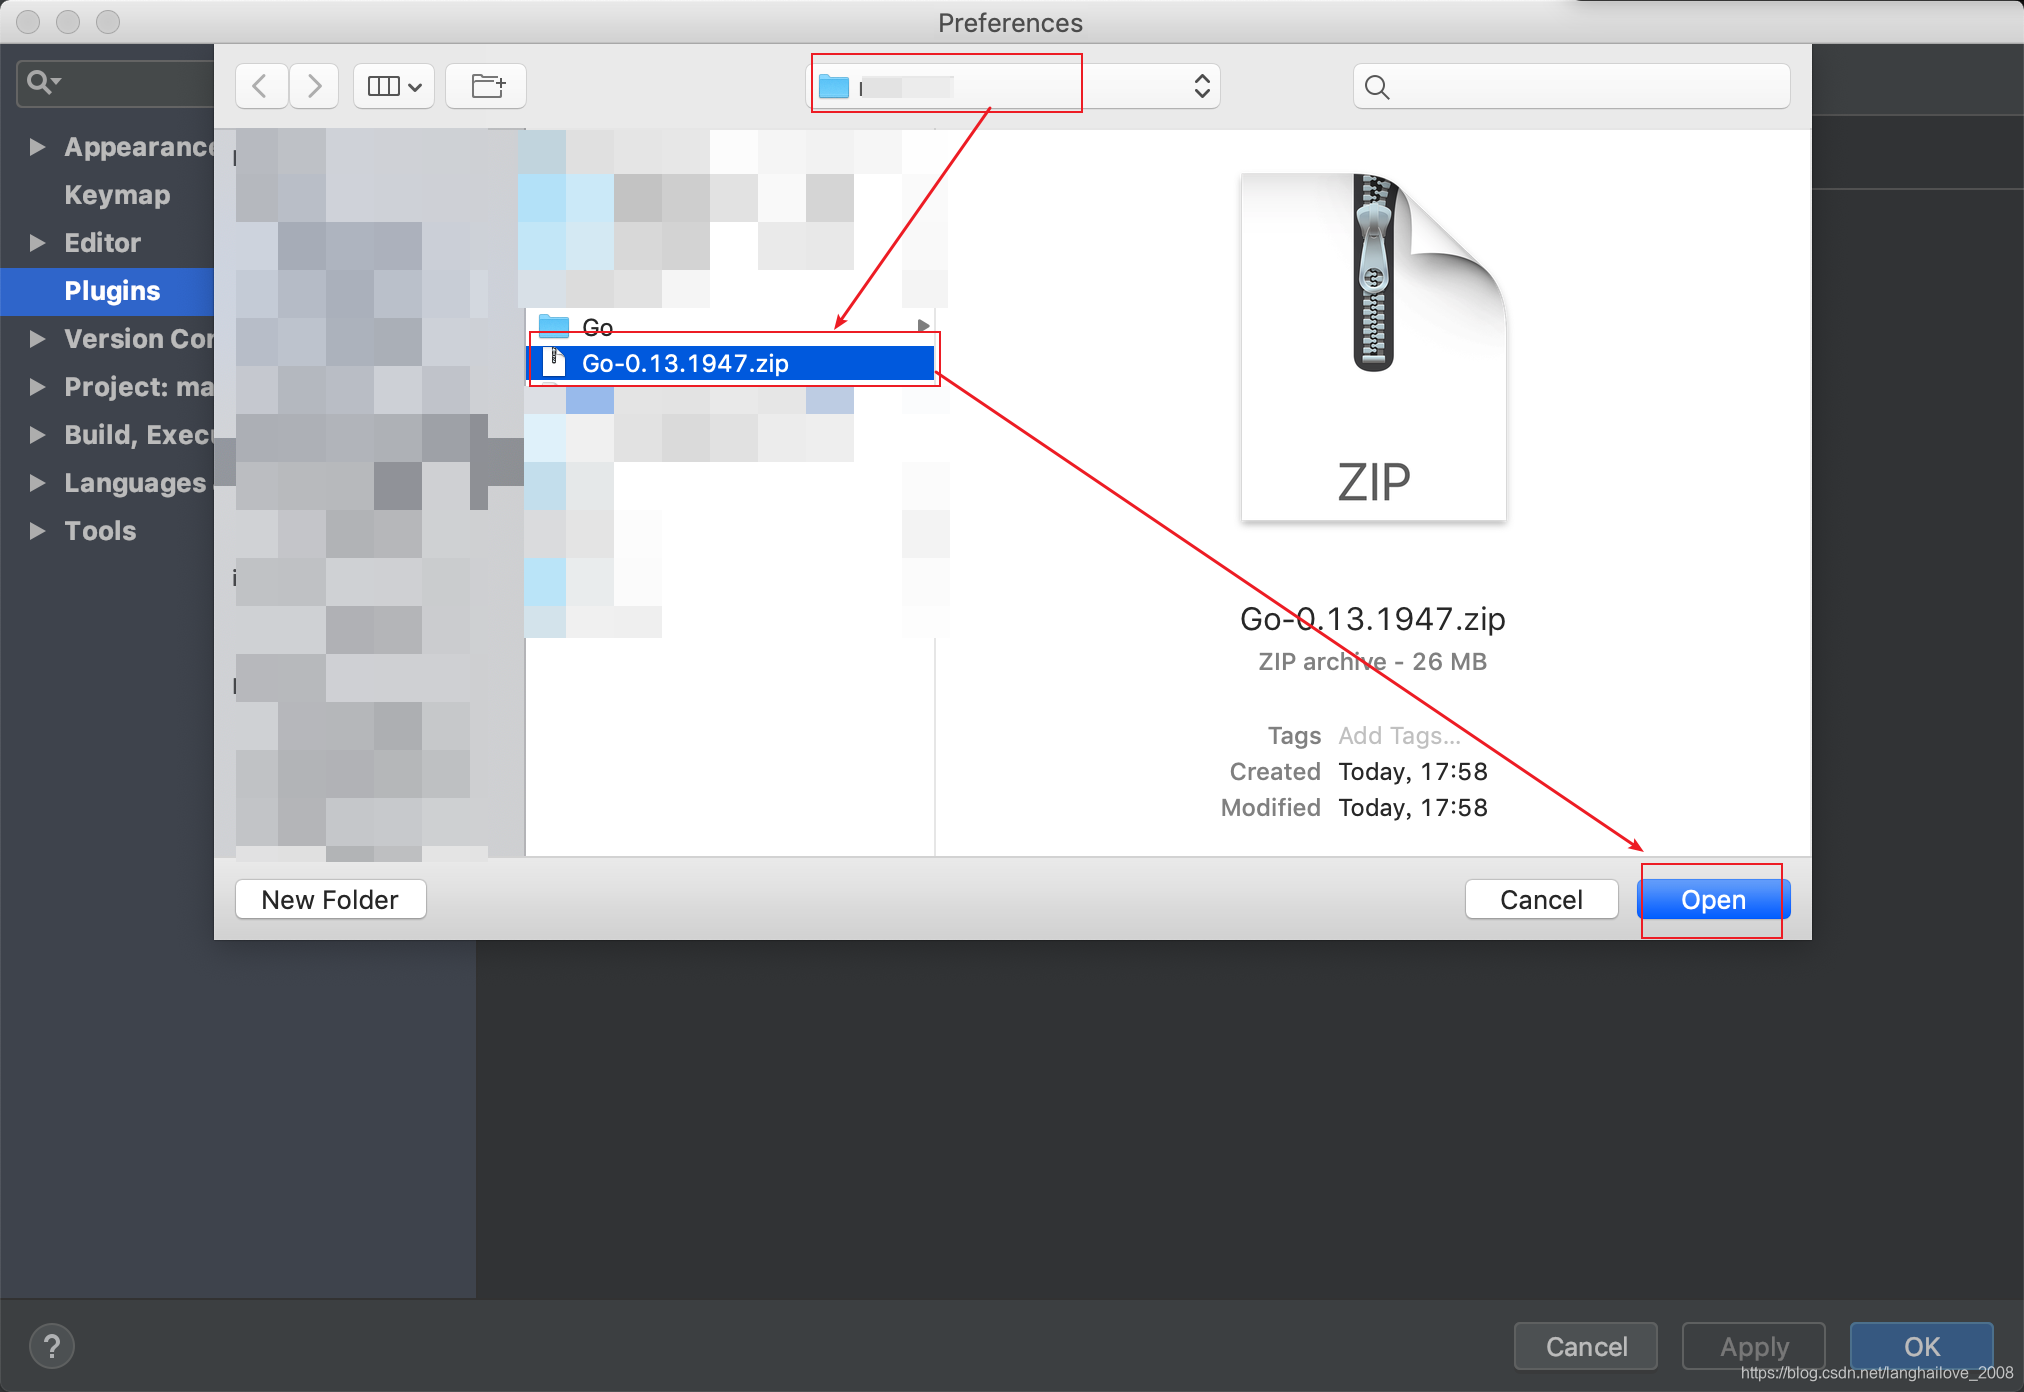The image size is (2024, 1392).
Task: Click the forward navigation arrow icon
Action: coord(314,85)
